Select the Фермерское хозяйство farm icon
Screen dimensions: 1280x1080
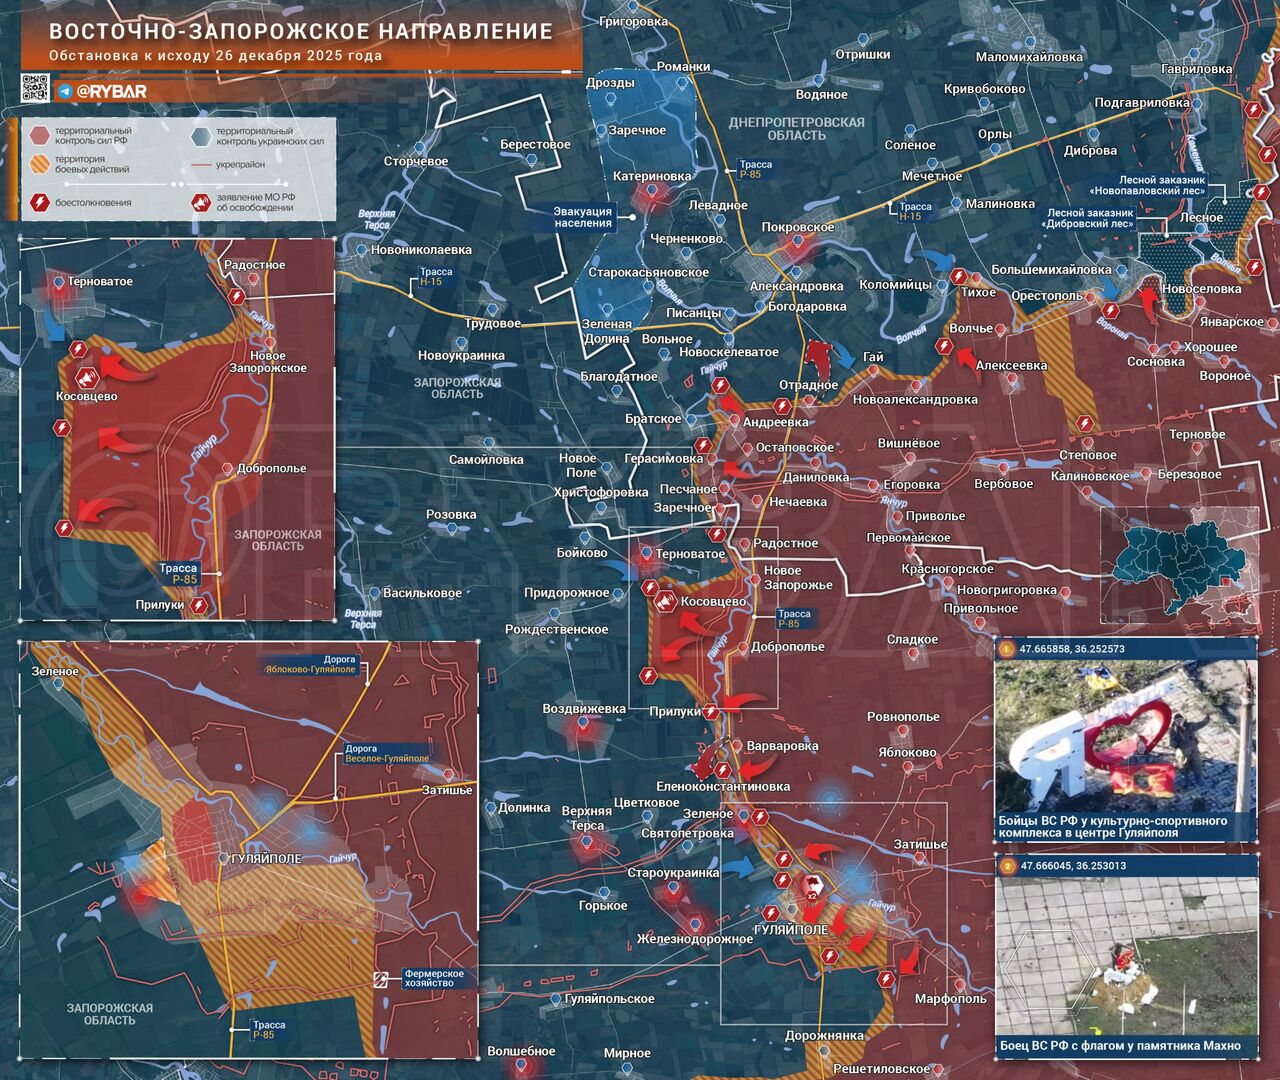pos(381,977)
